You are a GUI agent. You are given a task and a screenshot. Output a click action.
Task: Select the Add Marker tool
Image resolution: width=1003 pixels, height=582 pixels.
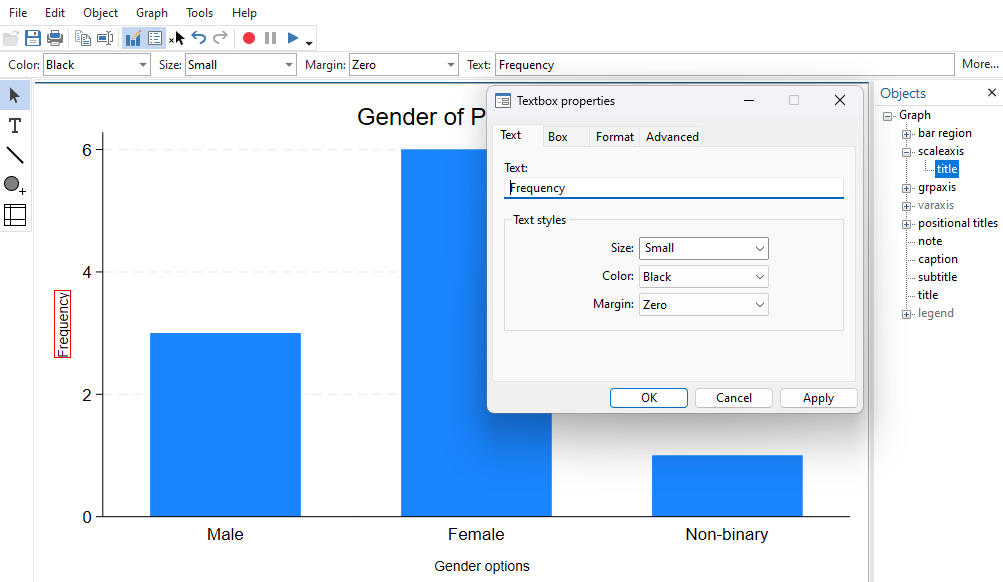click(x=15, y=185)
